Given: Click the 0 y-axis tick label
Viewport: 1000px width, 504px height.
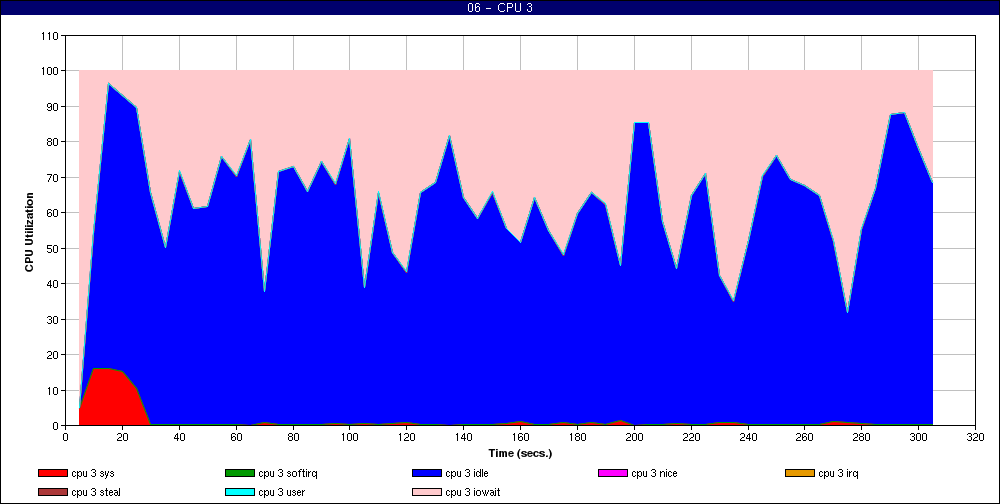Looking at the screenshot, I should click(x=57, y=426).
